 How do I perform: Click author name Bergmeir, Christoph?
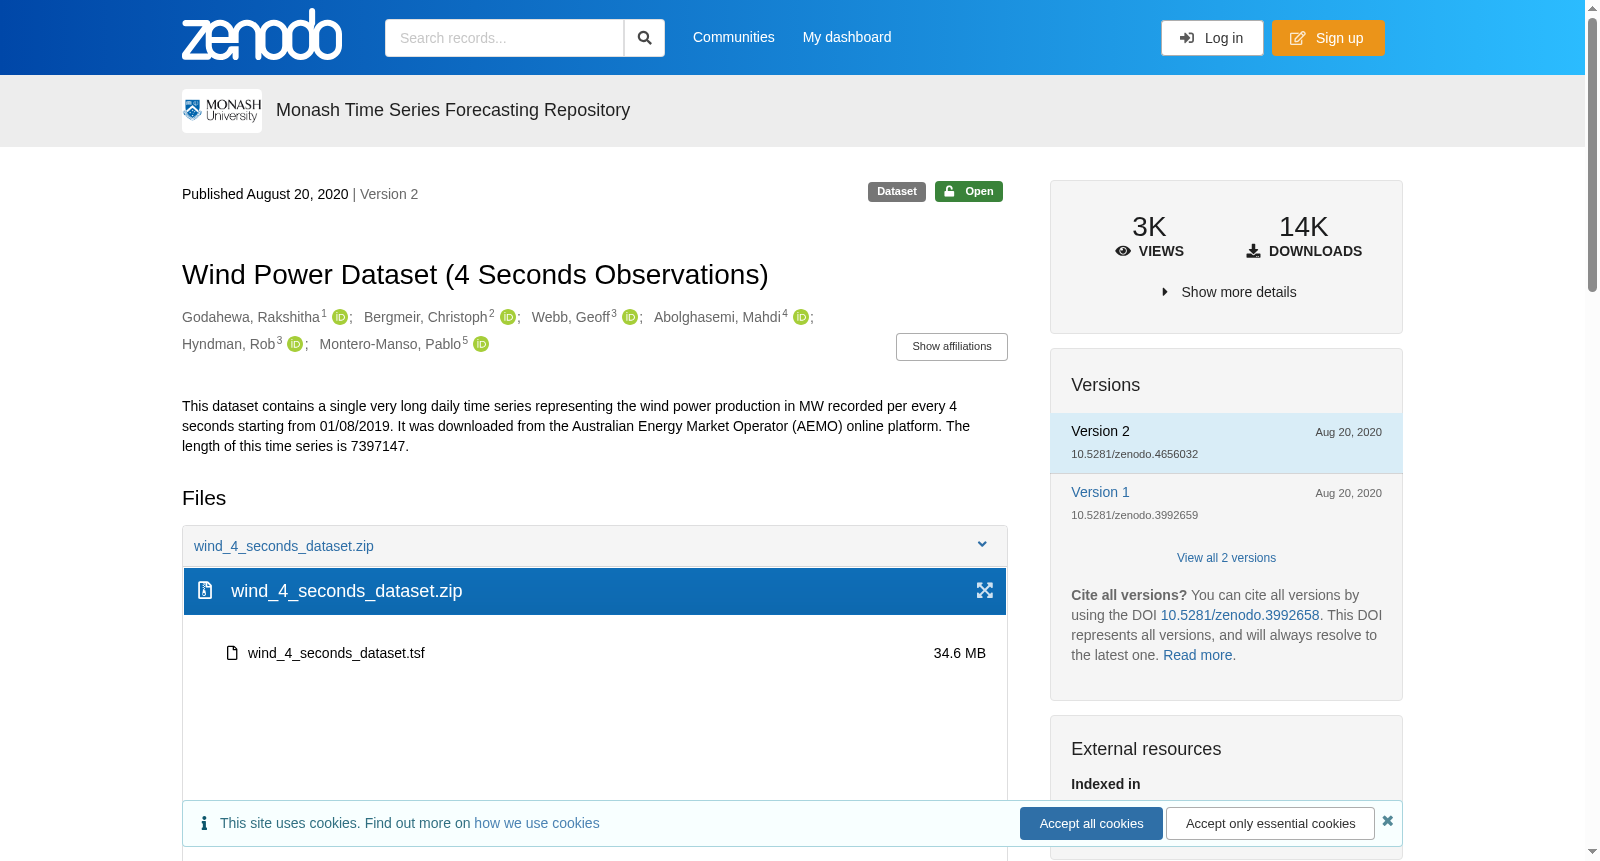(426, 317)
